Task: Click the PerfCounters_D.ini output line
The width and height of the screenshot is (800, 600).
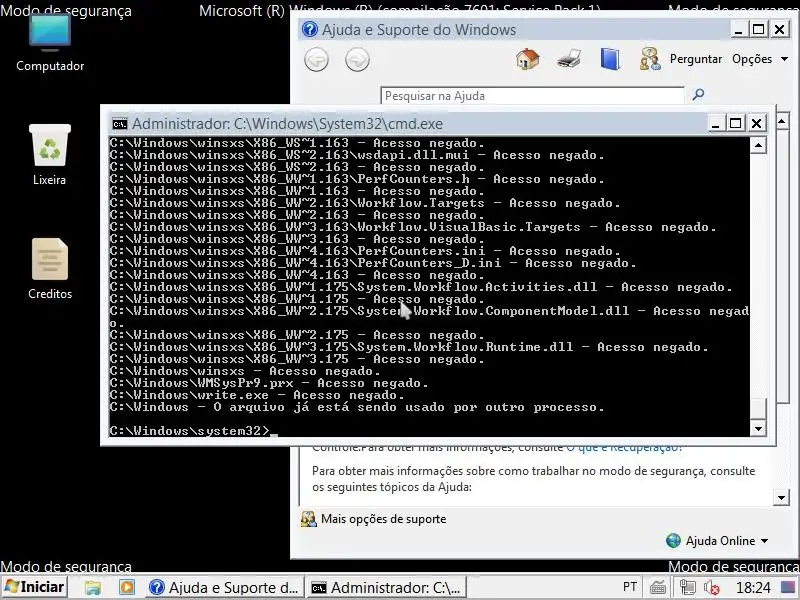Action: point(373,263)
